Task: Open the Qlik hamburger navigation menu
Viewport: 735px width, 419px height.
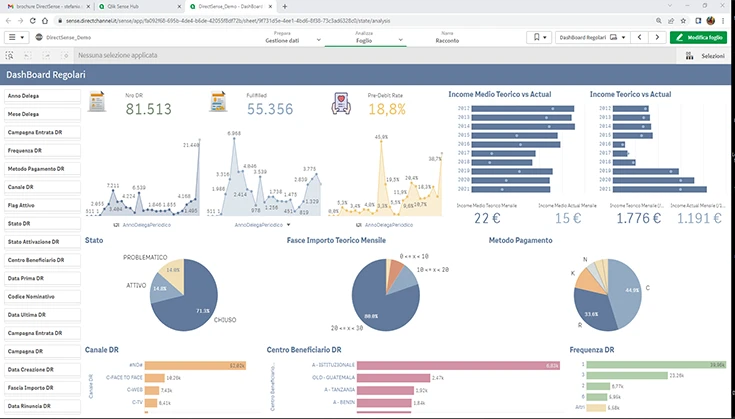Action: 16,37
